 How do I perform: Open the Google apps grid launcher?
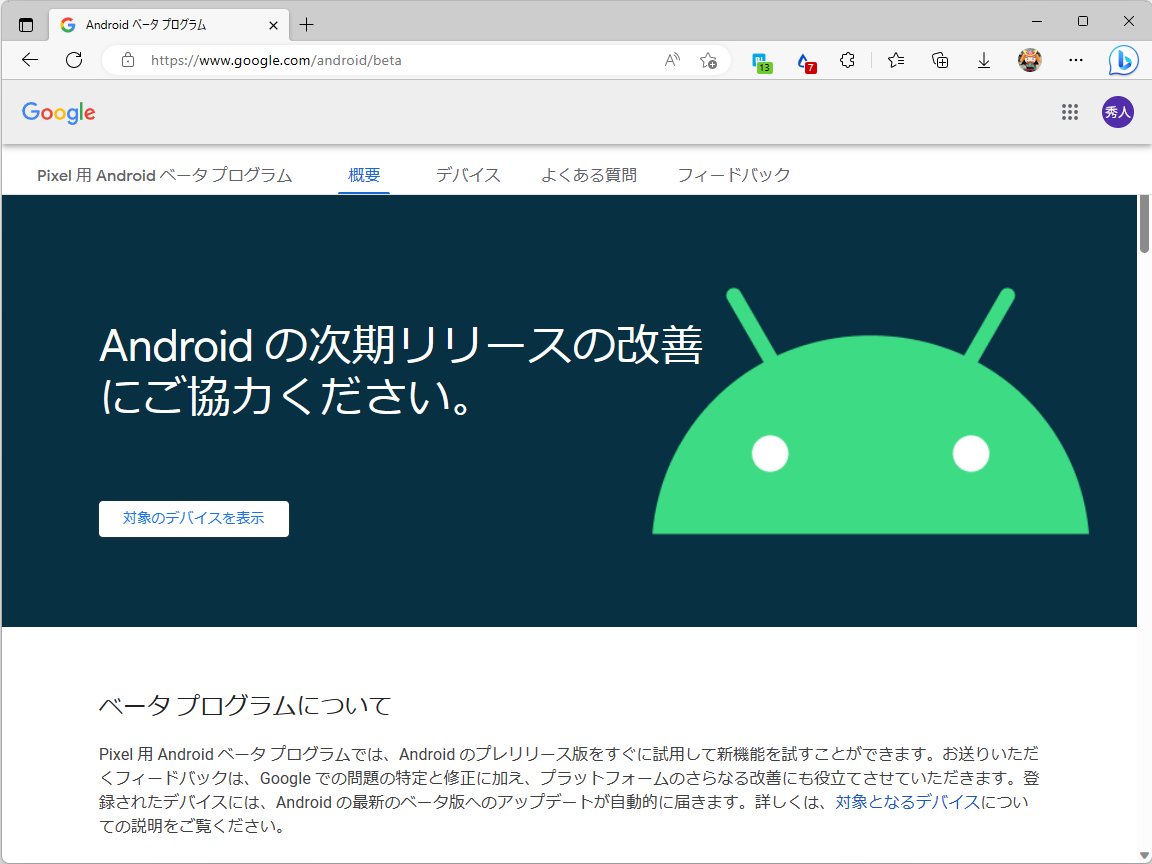tap(1069, 112)
